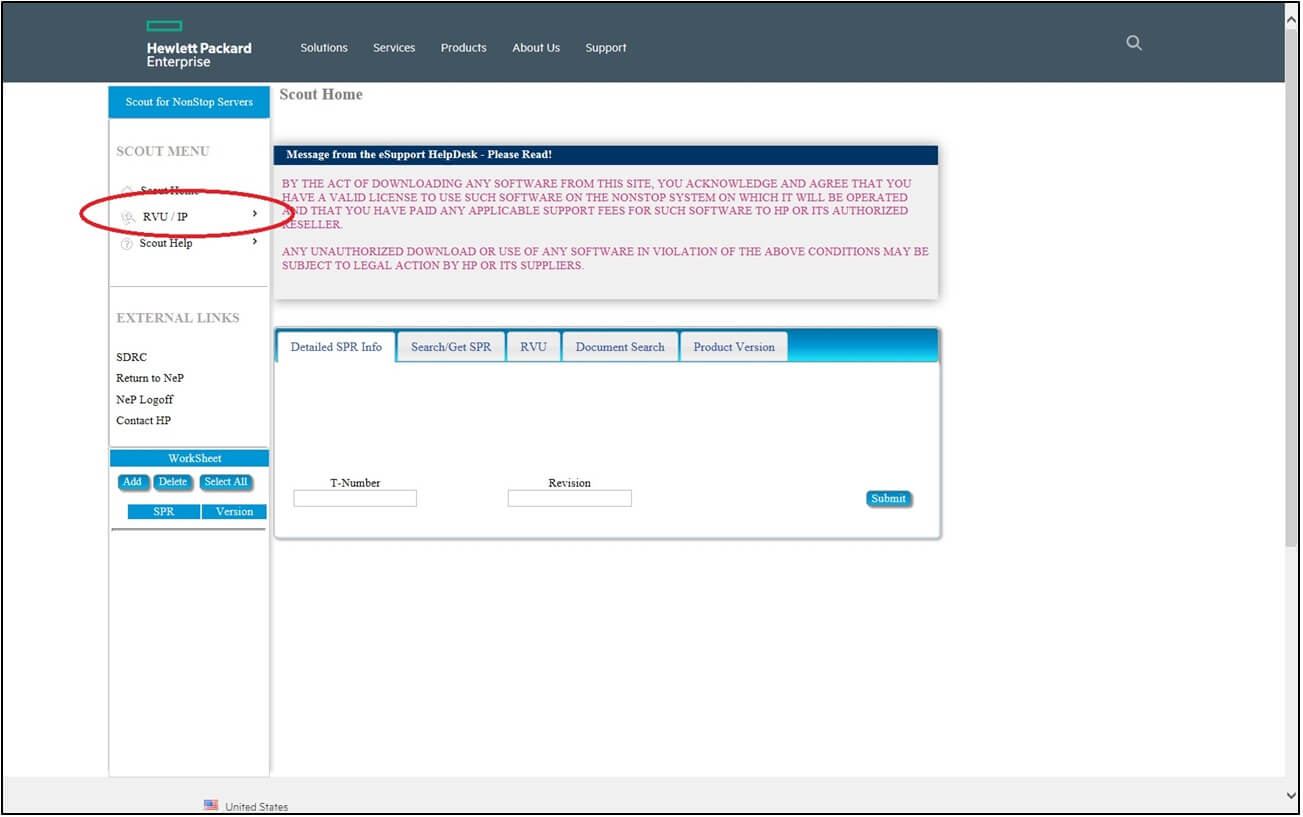Click the WorkSheet Delete button

point(172,482)
